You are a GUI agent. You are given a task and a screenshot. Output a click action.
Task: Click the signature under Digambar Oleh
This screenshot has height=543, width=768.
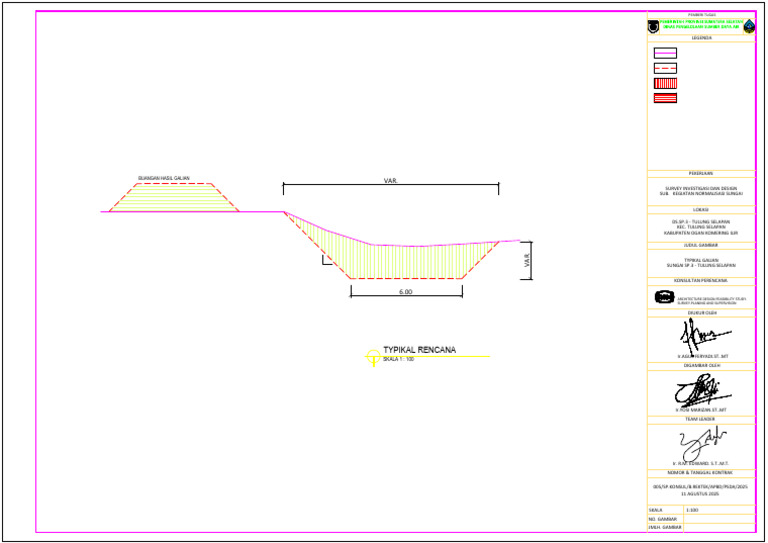701,389
